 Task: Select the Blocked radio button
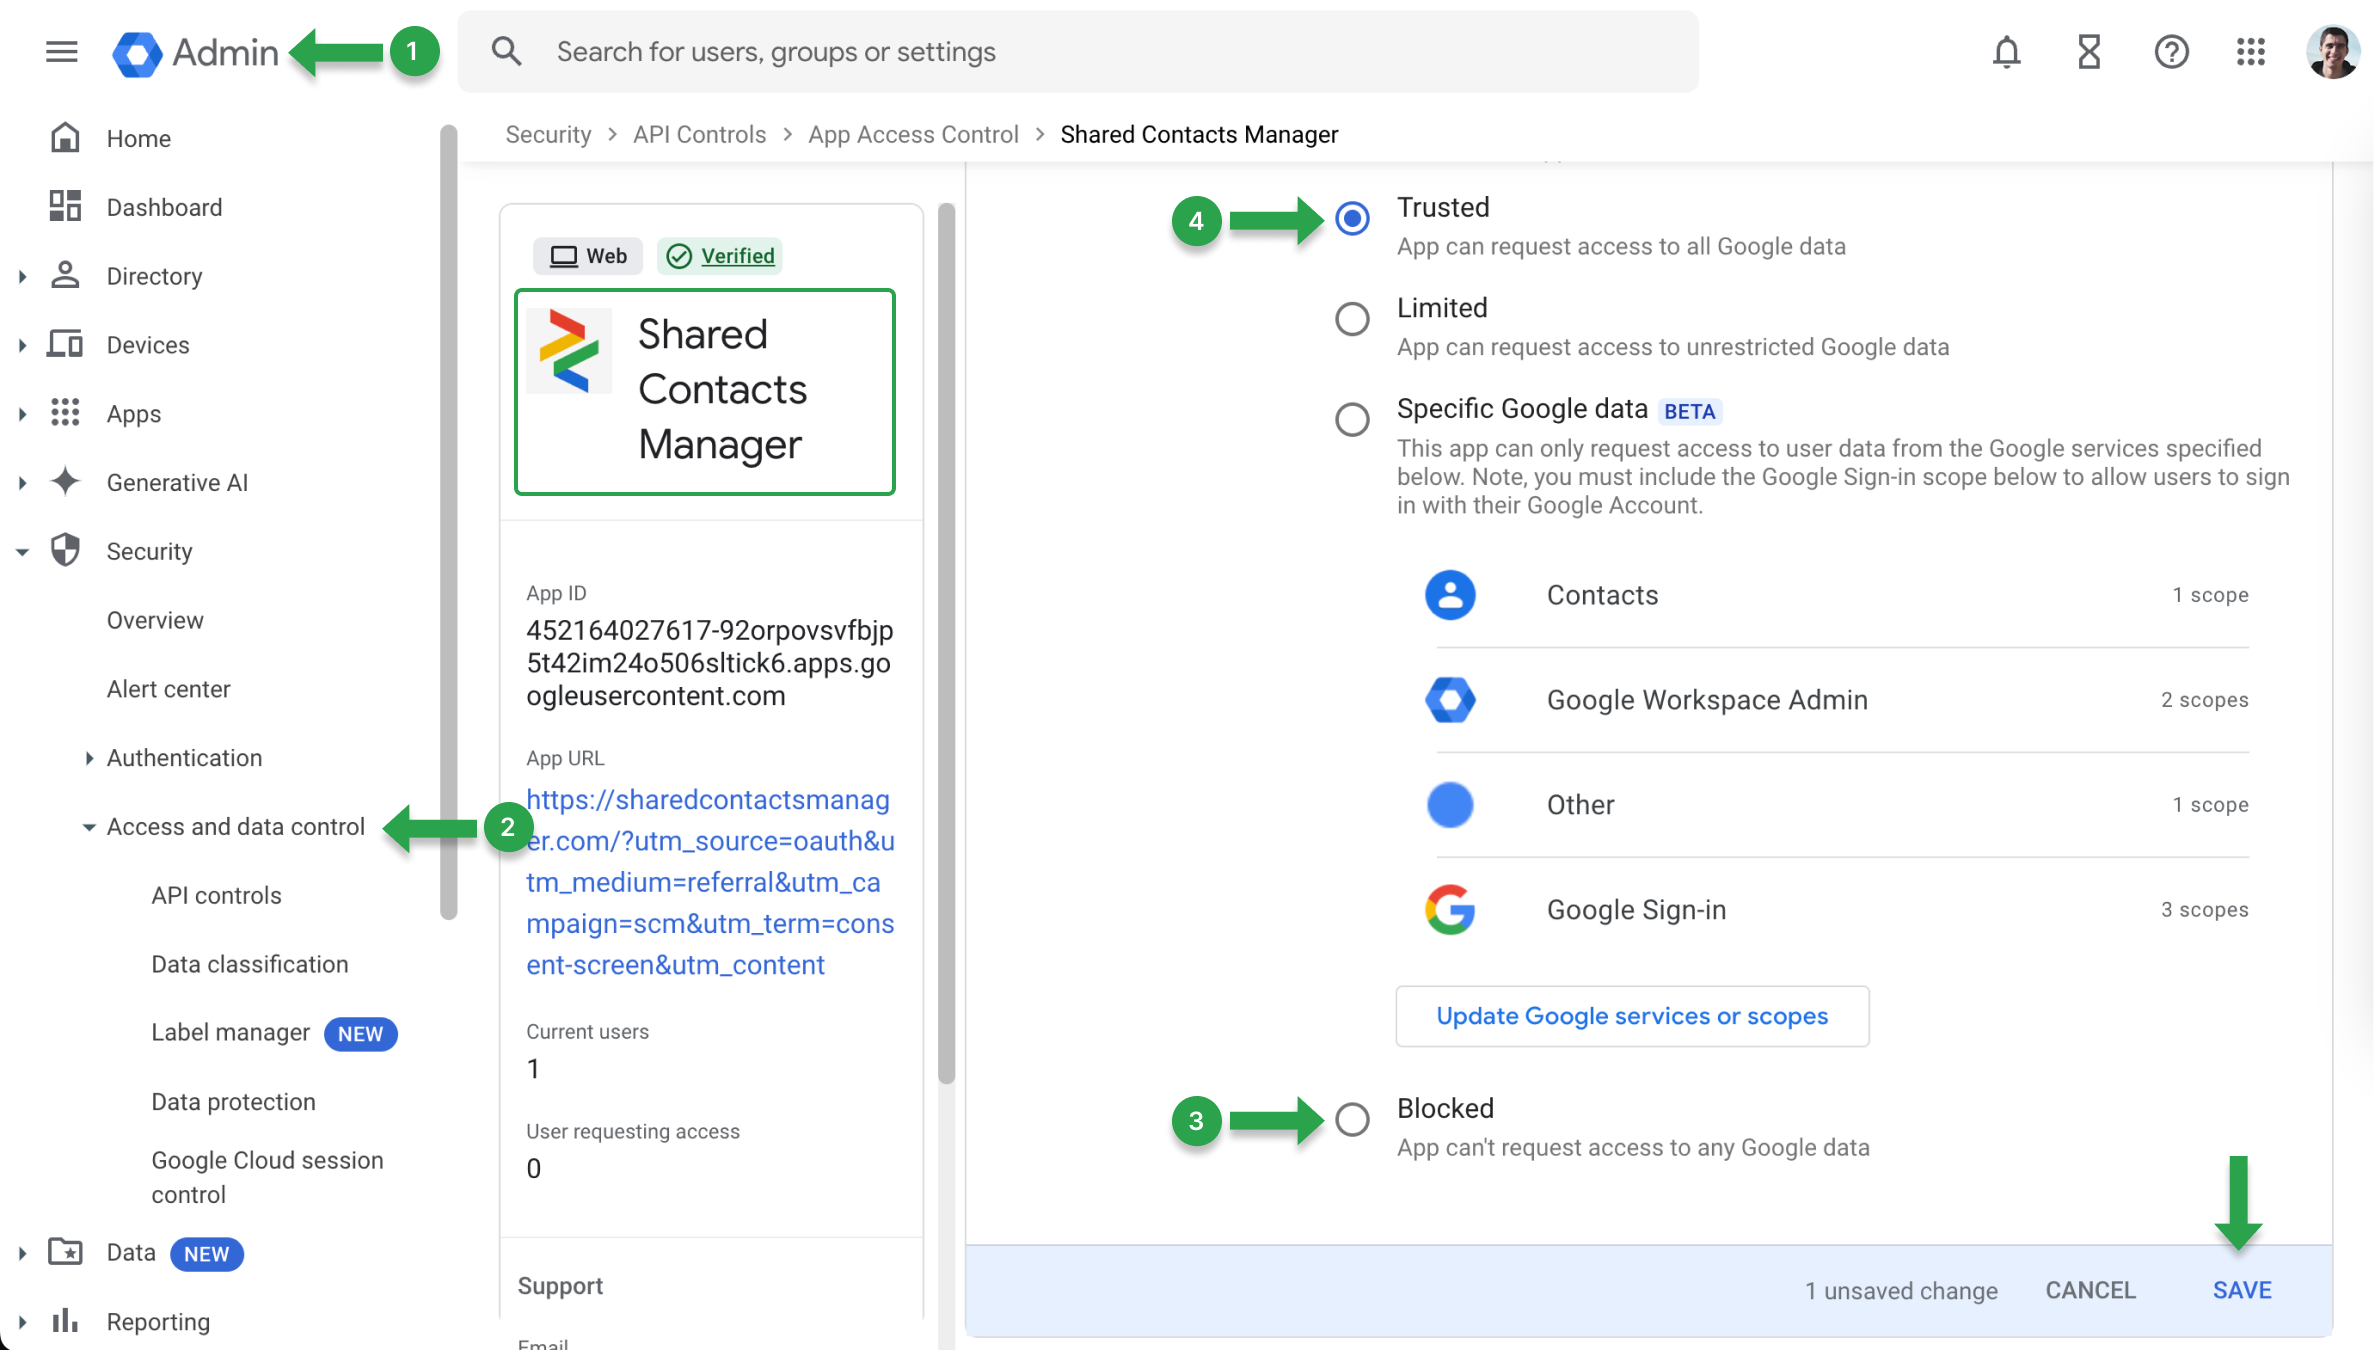click(x=1352, y=1119)
